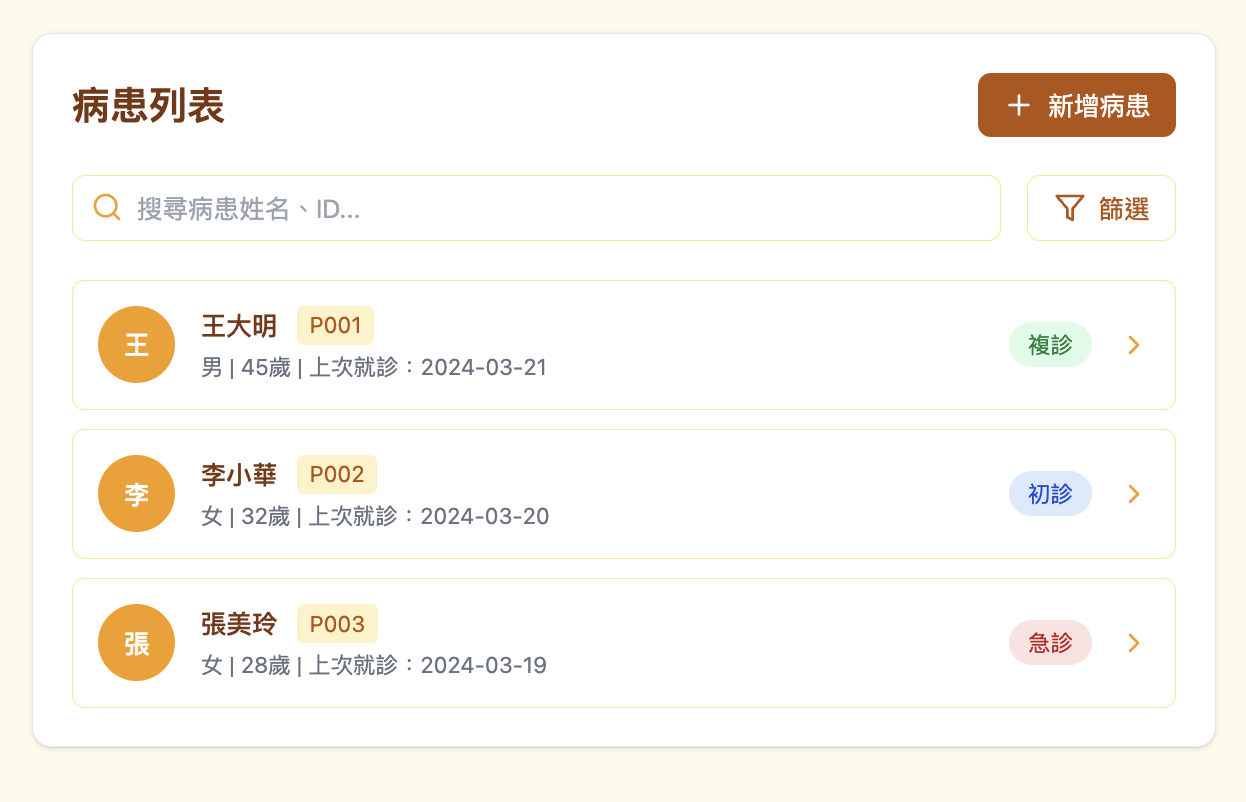Expand 王大明's record via the chevron arrow
This screenshot has width=1246, height=802.
pyautogui.click(x=1133, y=344)
